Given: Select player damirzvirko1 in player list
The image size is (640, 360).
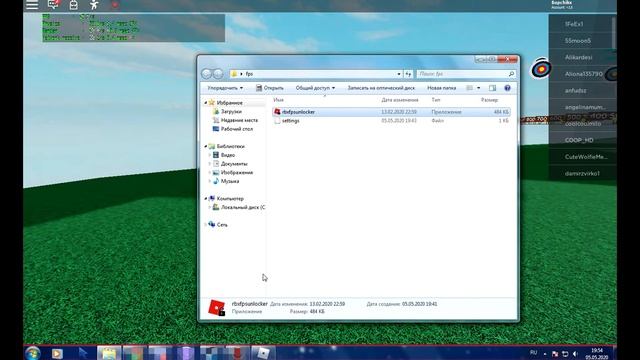Looking at the screenshot, I should pos(582,173).
